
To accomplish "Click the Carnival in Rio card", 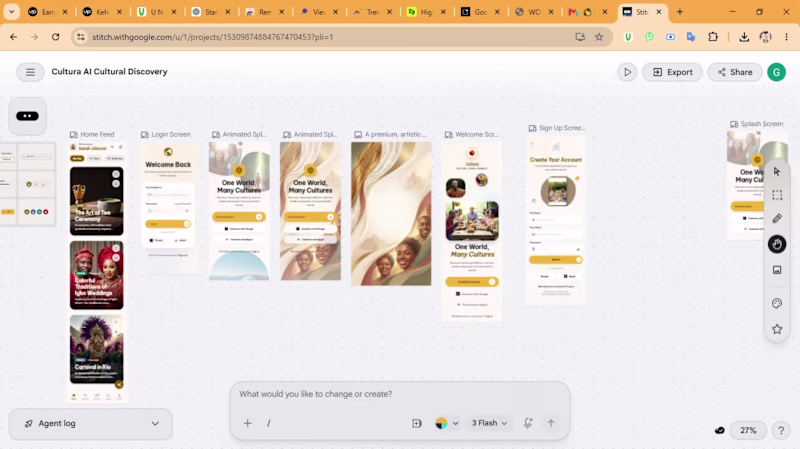I will (x=96, y=350).
